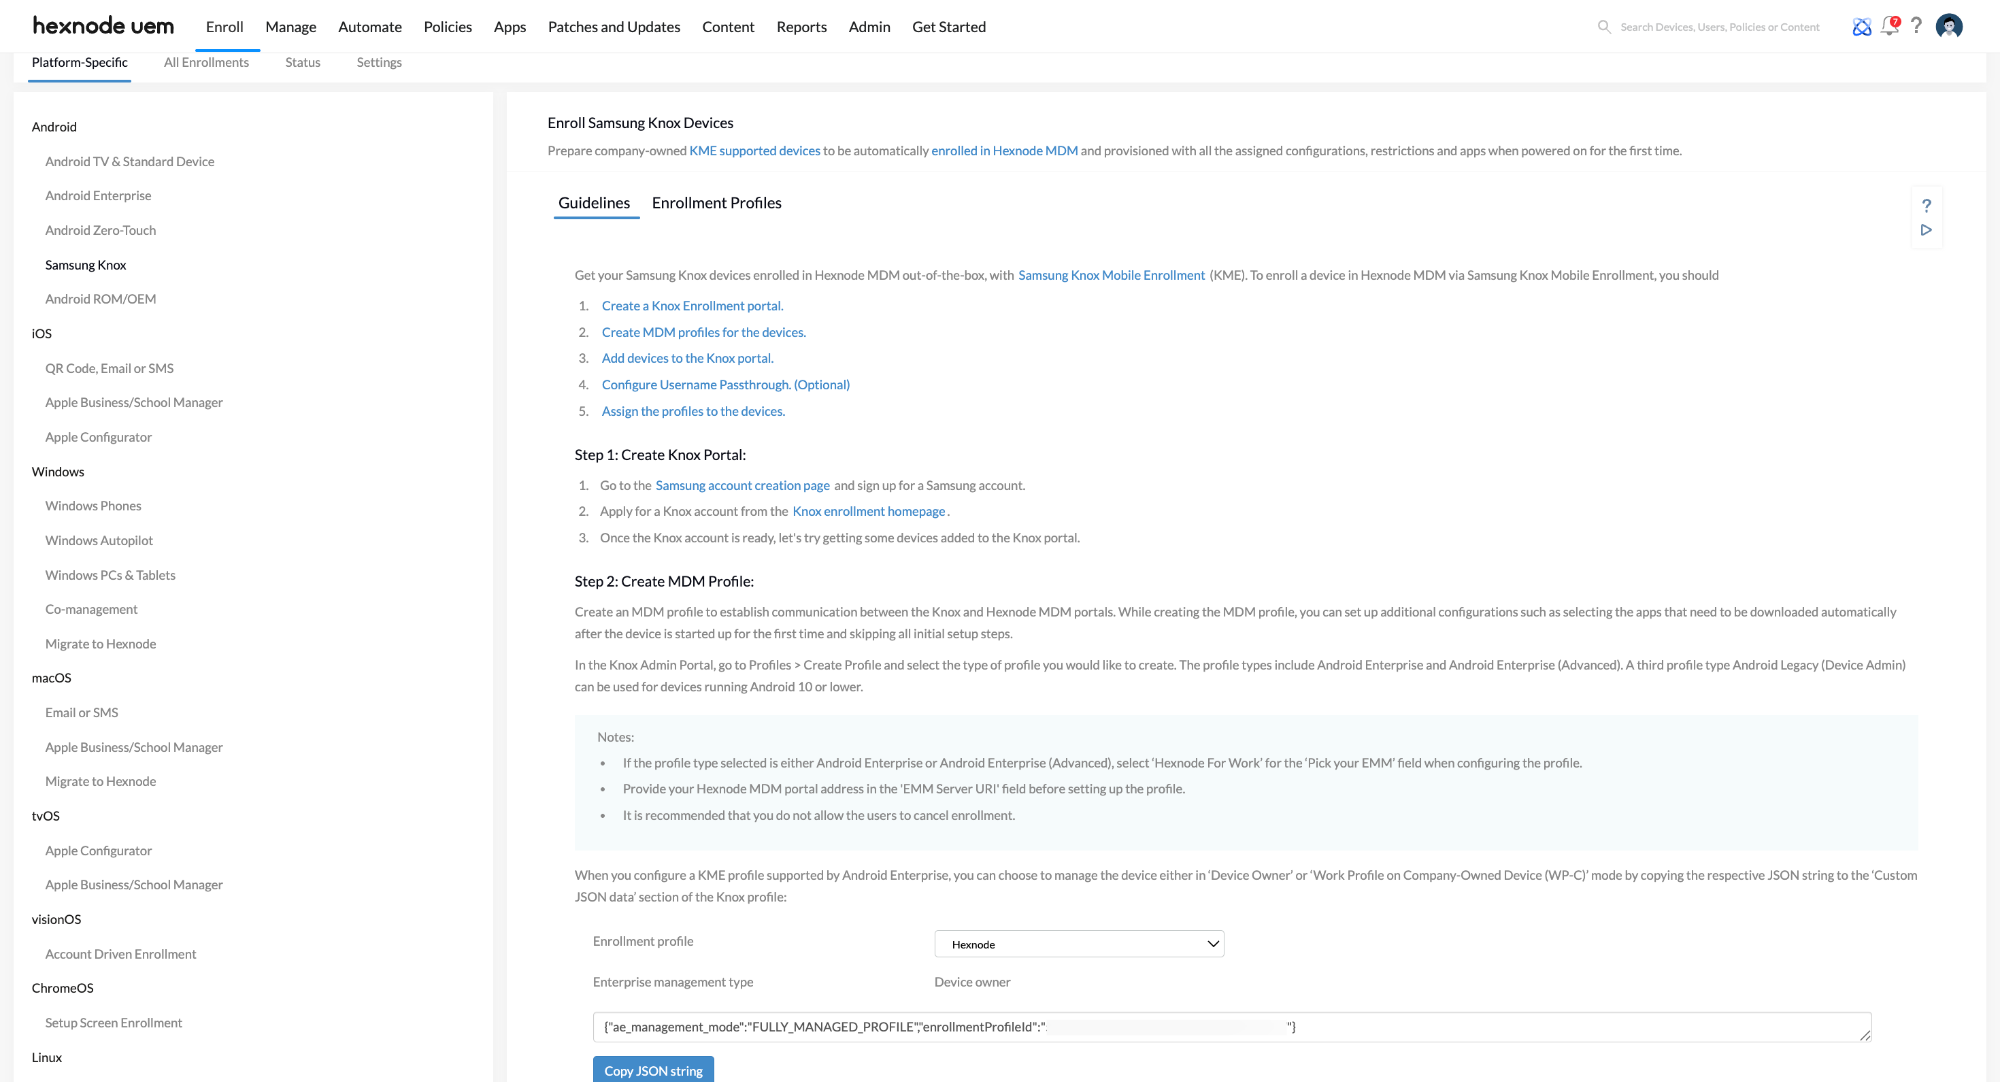Select Samsung Knox in sidebar

click(x=86, y=265)
